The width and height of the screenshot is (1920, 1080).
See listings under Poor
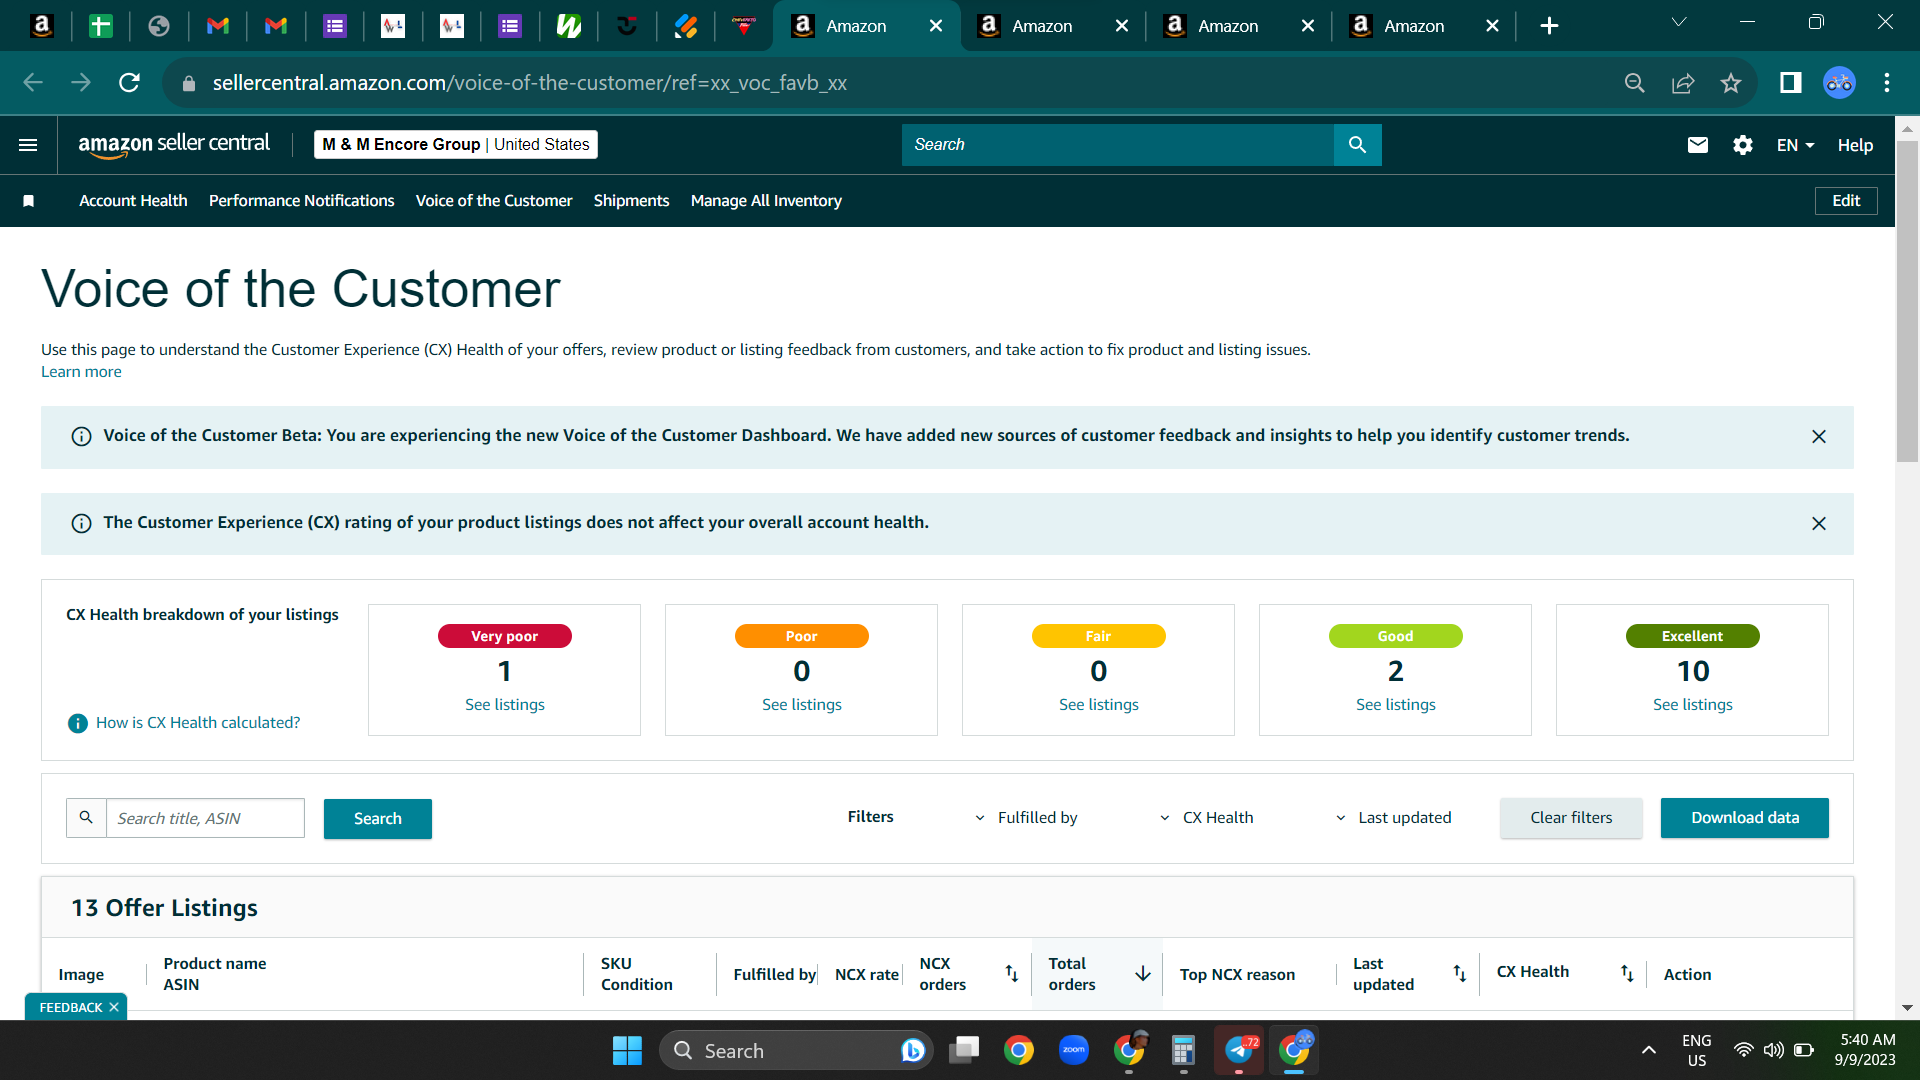click(802, 705)
